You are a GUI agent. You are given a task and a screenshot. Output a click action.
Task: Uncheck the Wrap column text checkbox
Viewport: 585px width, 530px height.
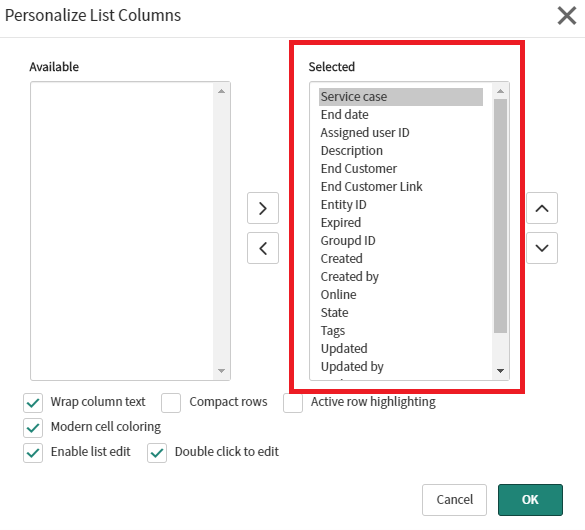[x=33, y=402]
